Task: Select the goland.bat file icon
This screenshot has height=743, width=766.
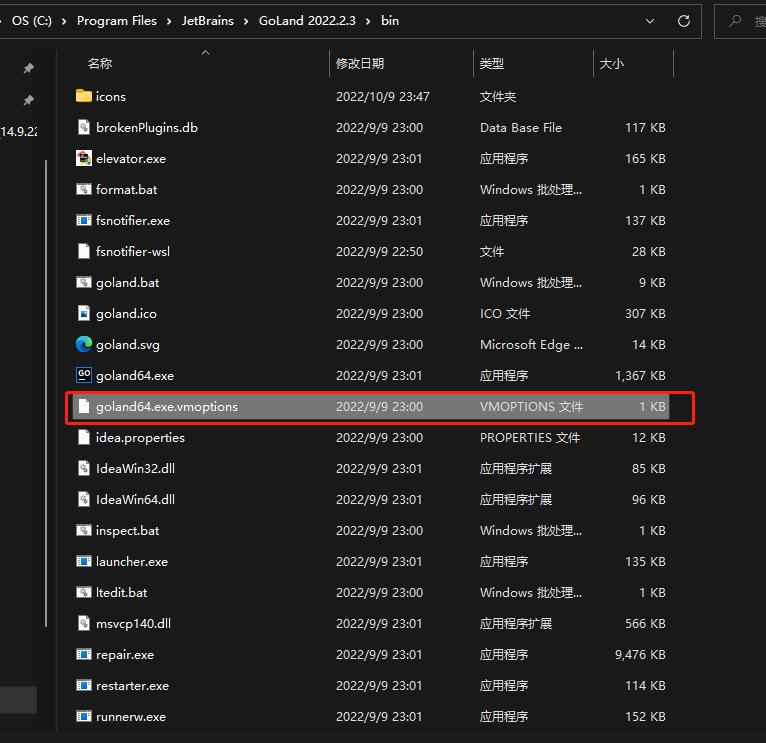Action: 84,282
